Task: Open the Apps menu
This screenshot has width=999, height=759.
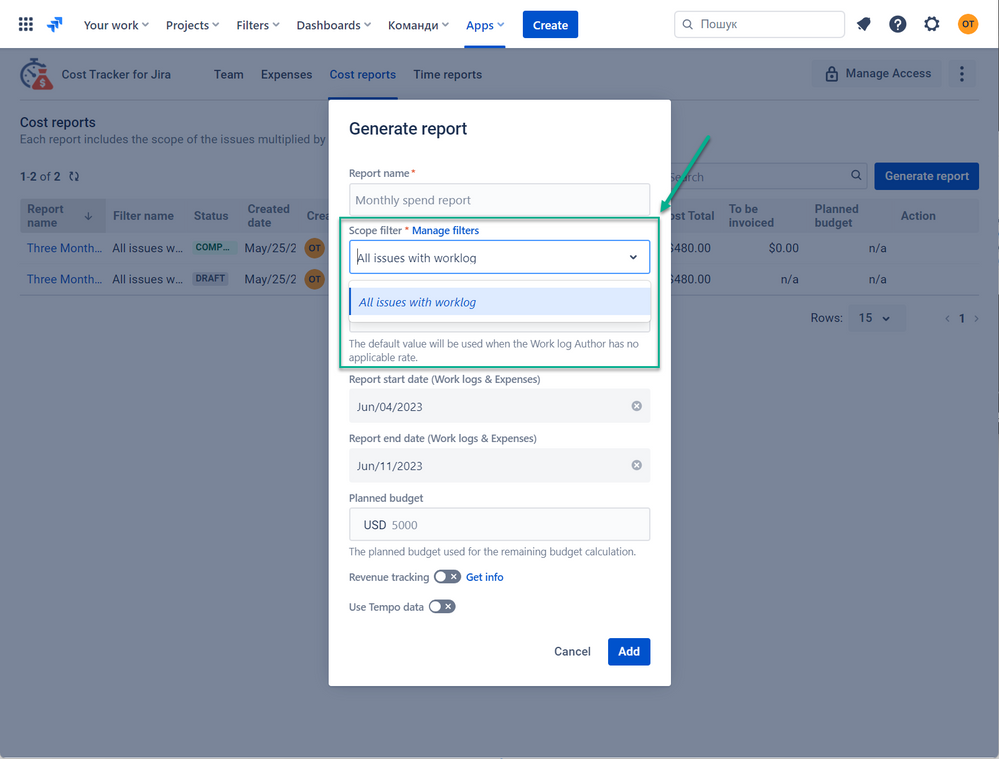Action: [485, 25]
